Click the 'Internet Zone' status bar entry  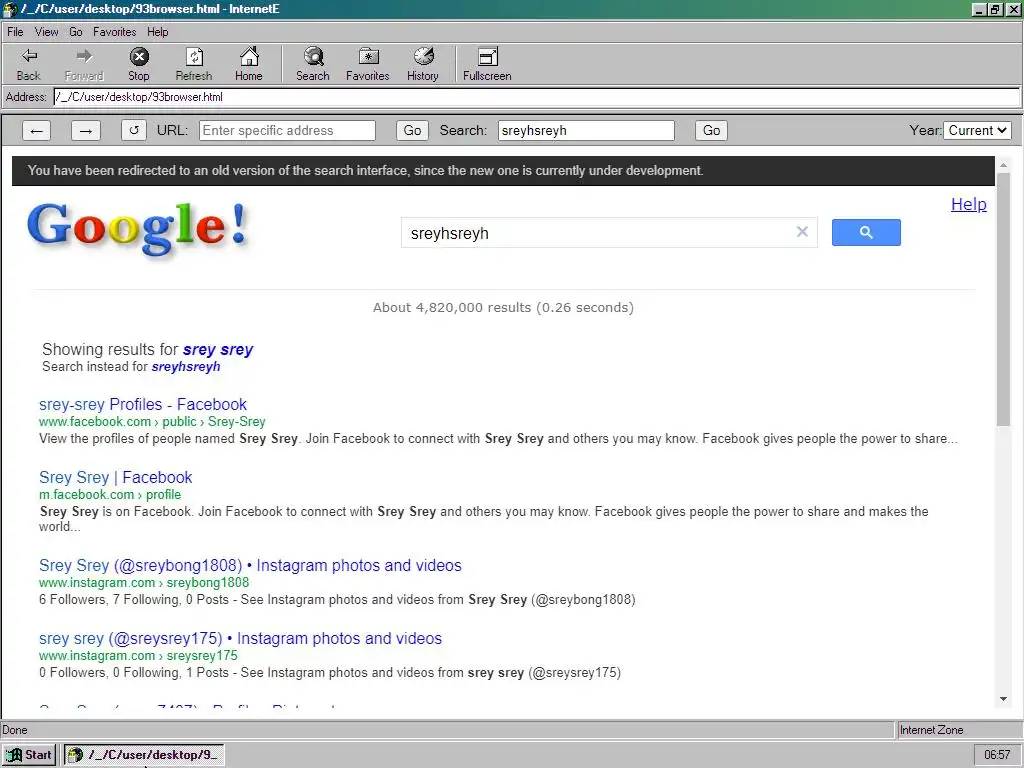(931, 730)
